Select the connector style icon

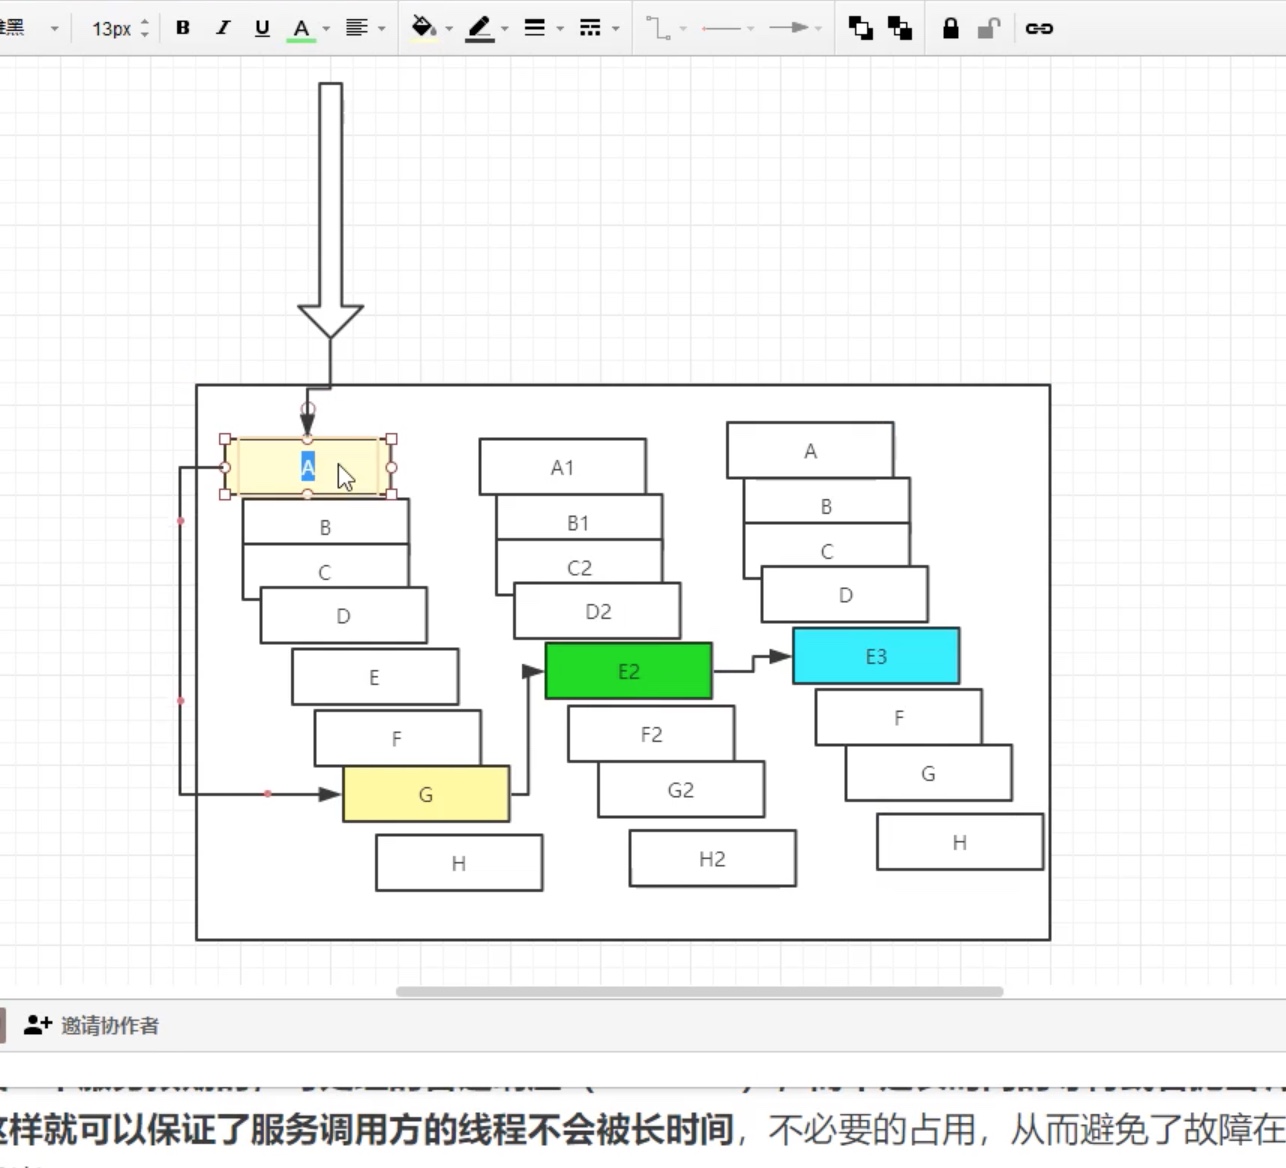pyautogui.click(x=660, y=28)
